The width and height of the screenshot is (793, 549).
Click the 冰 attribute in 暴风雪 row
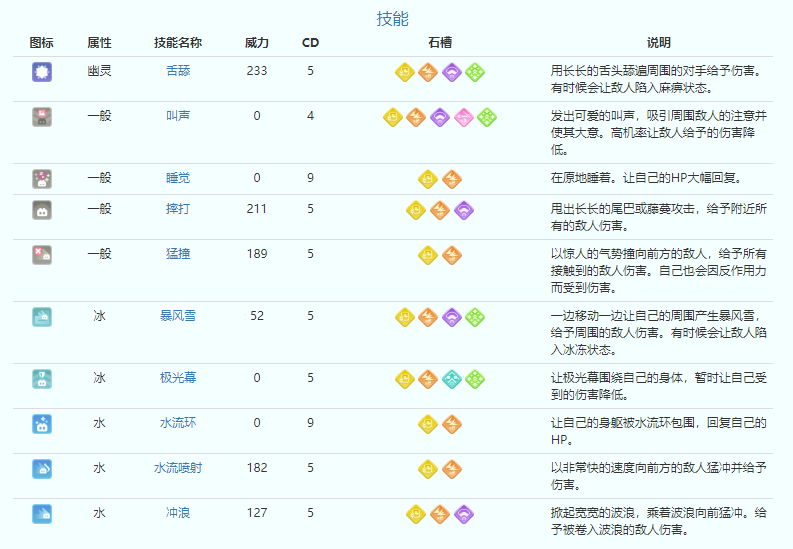coord(99,316)
